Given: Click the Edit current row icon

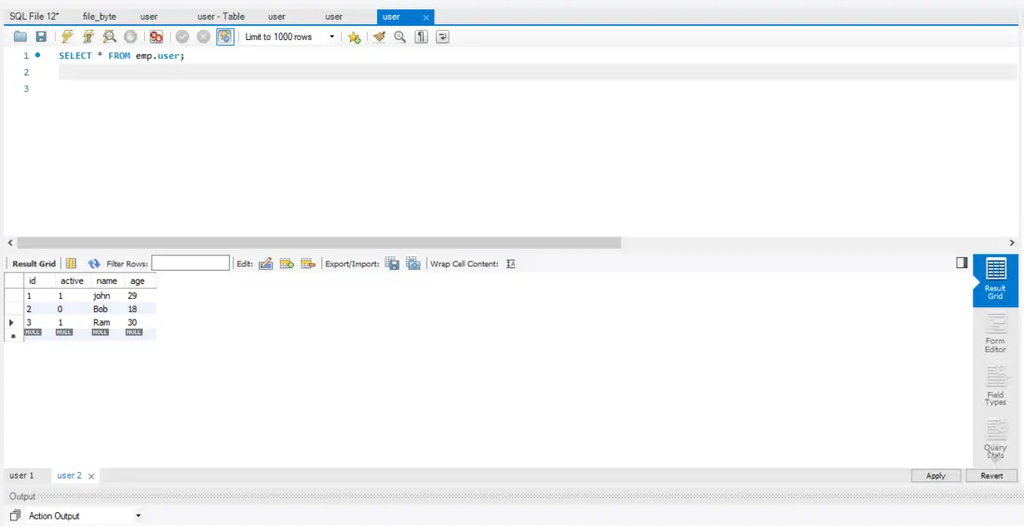Looking at the screenshot, I should 265,264.
